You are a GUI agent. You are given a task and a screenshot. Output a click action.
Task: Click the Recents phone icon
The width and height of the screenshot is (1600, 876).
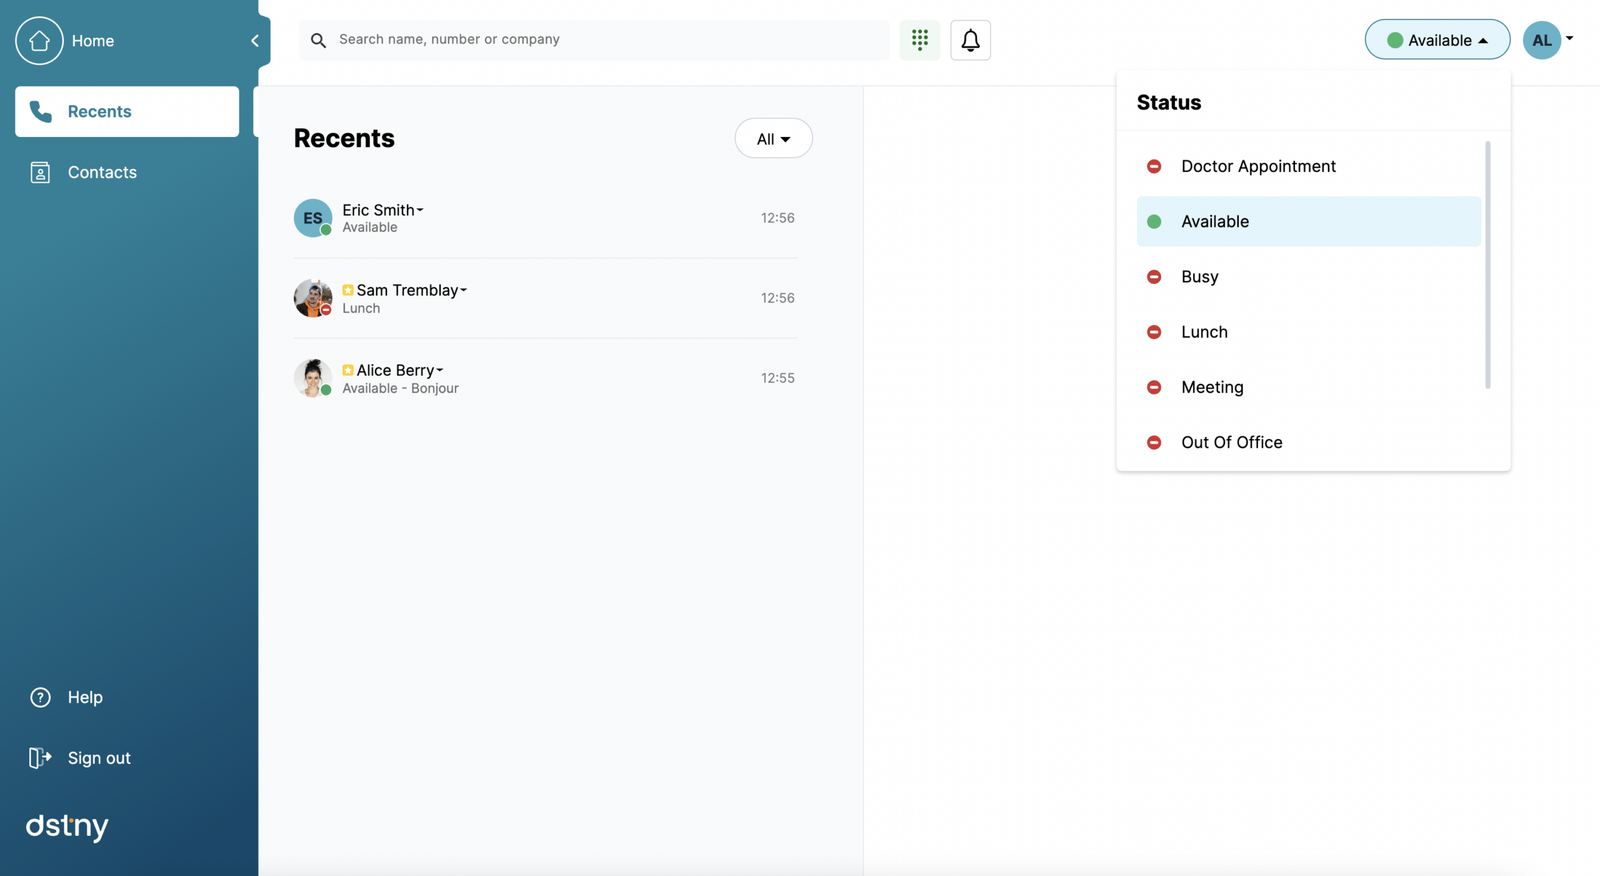tap(40, 111)
